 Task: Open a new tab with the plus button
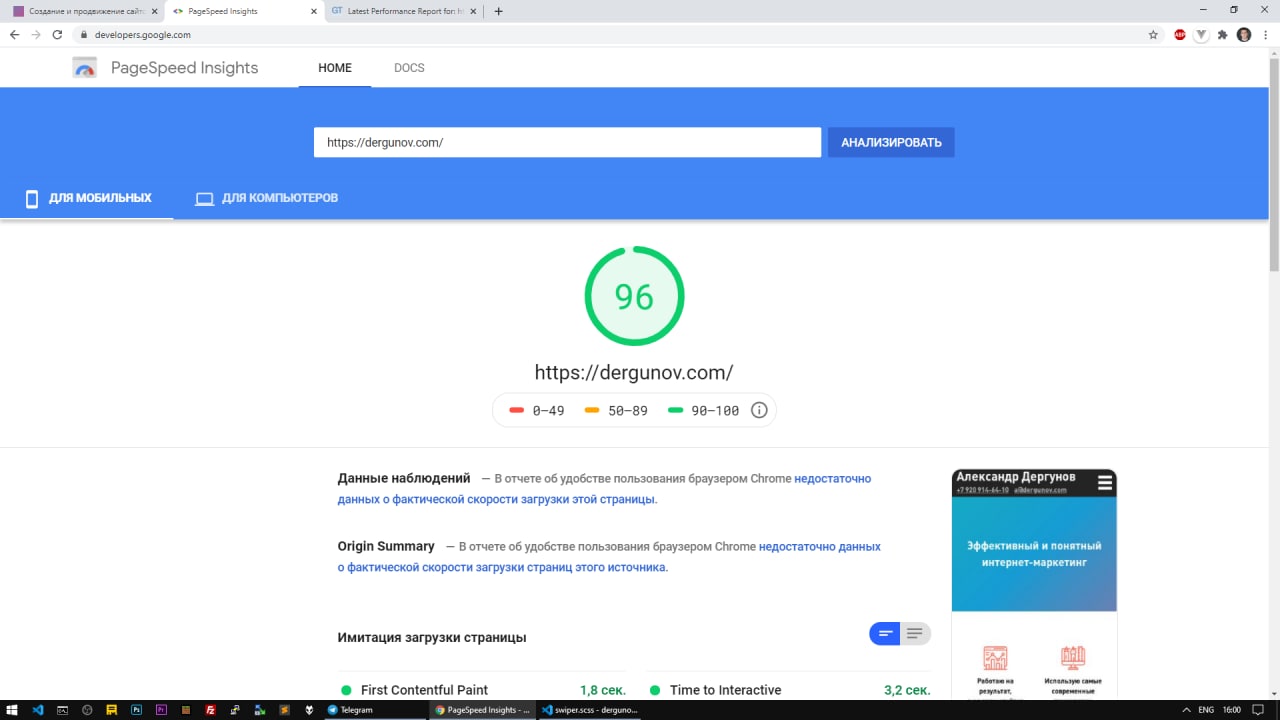click(499, 11)
